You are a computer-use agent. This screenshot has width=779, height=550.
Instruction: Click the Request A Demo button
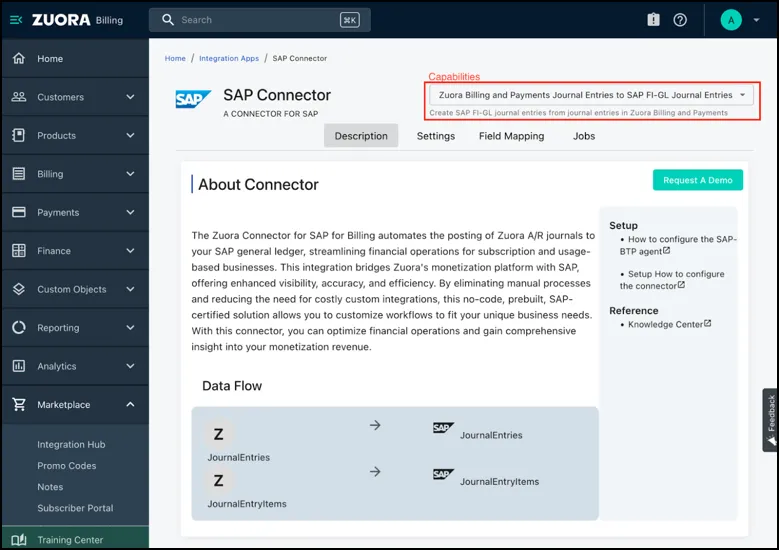coord(698,180)
